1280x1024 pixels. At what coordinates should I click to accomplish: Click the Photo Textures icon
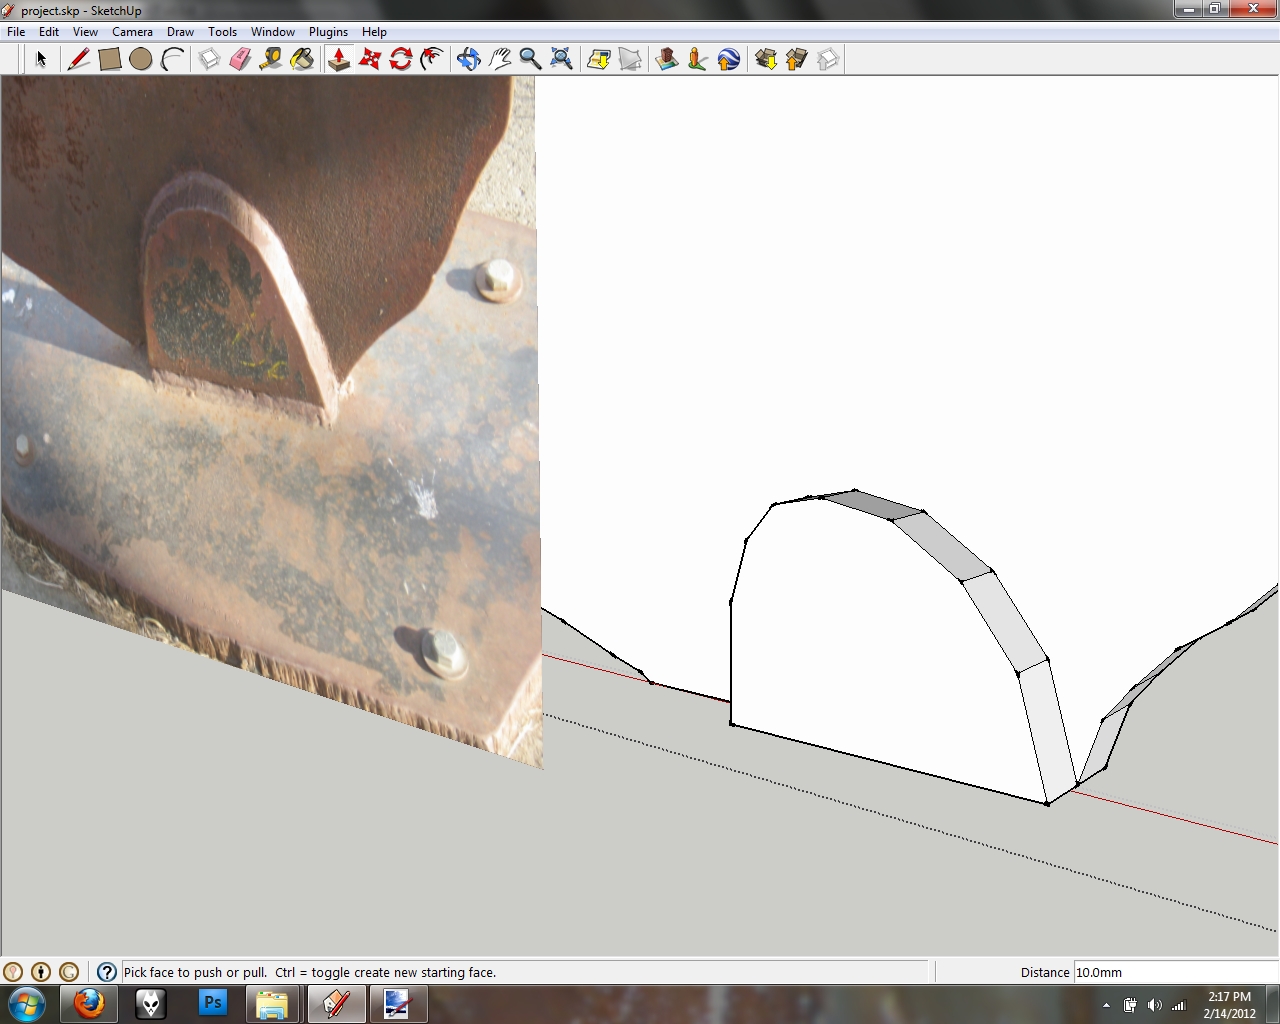click(698, 59)
